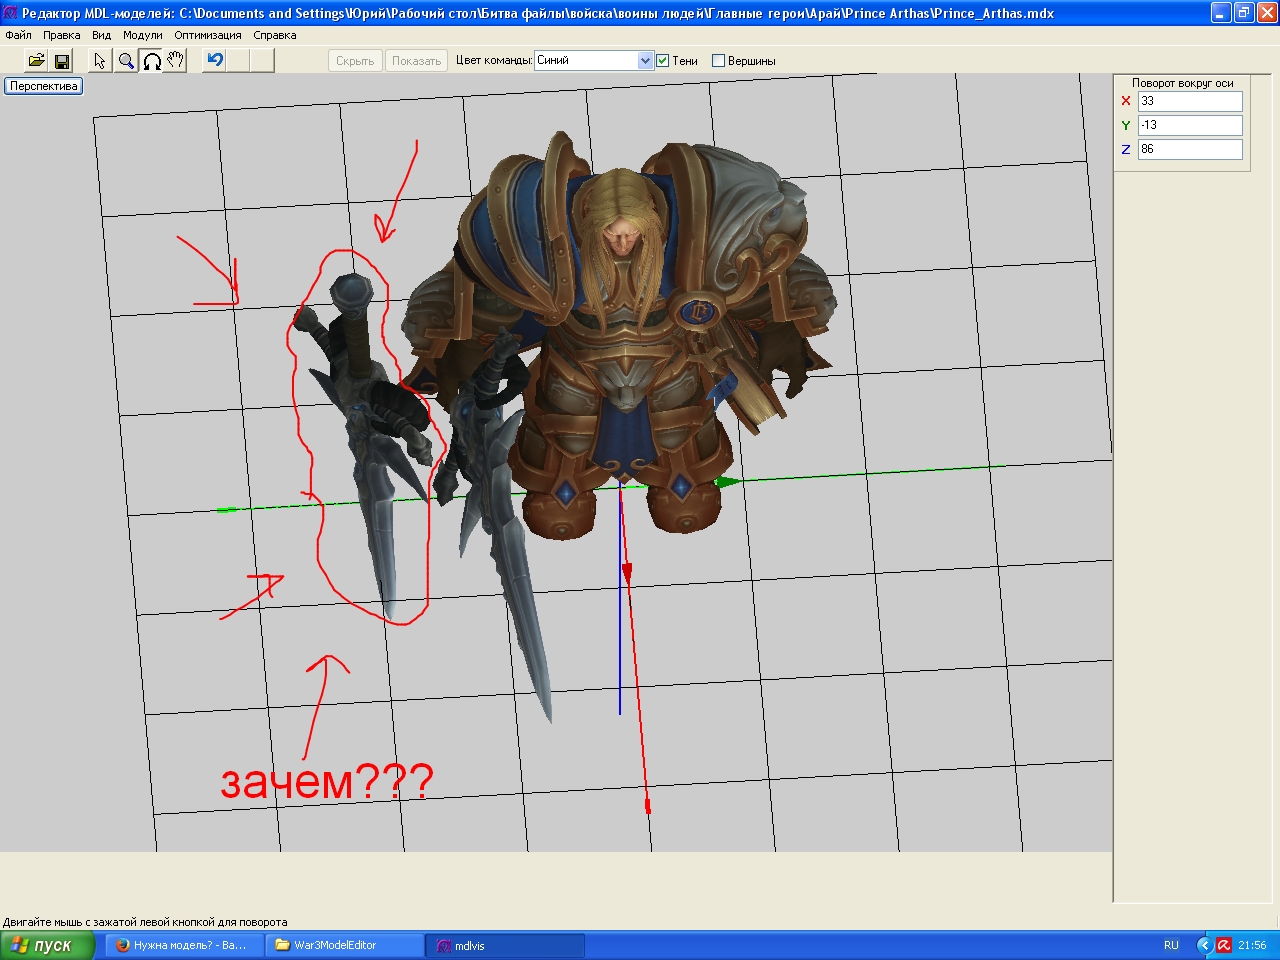1280x960 pixels.
Task: Select the arrow selection tool
Action: click(99, 61)
